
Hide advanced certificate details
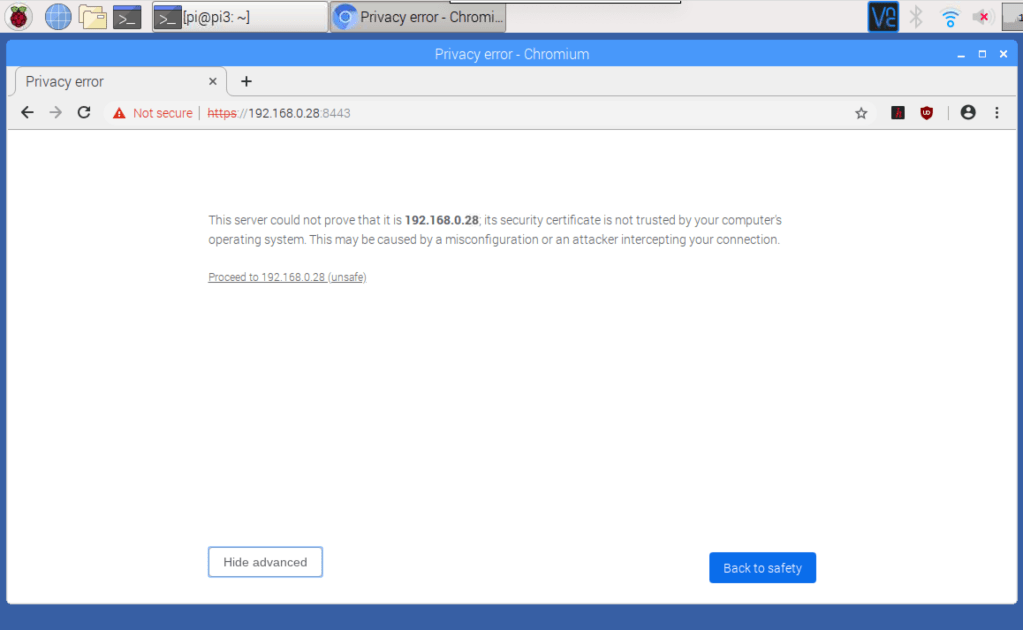[265, 561]
